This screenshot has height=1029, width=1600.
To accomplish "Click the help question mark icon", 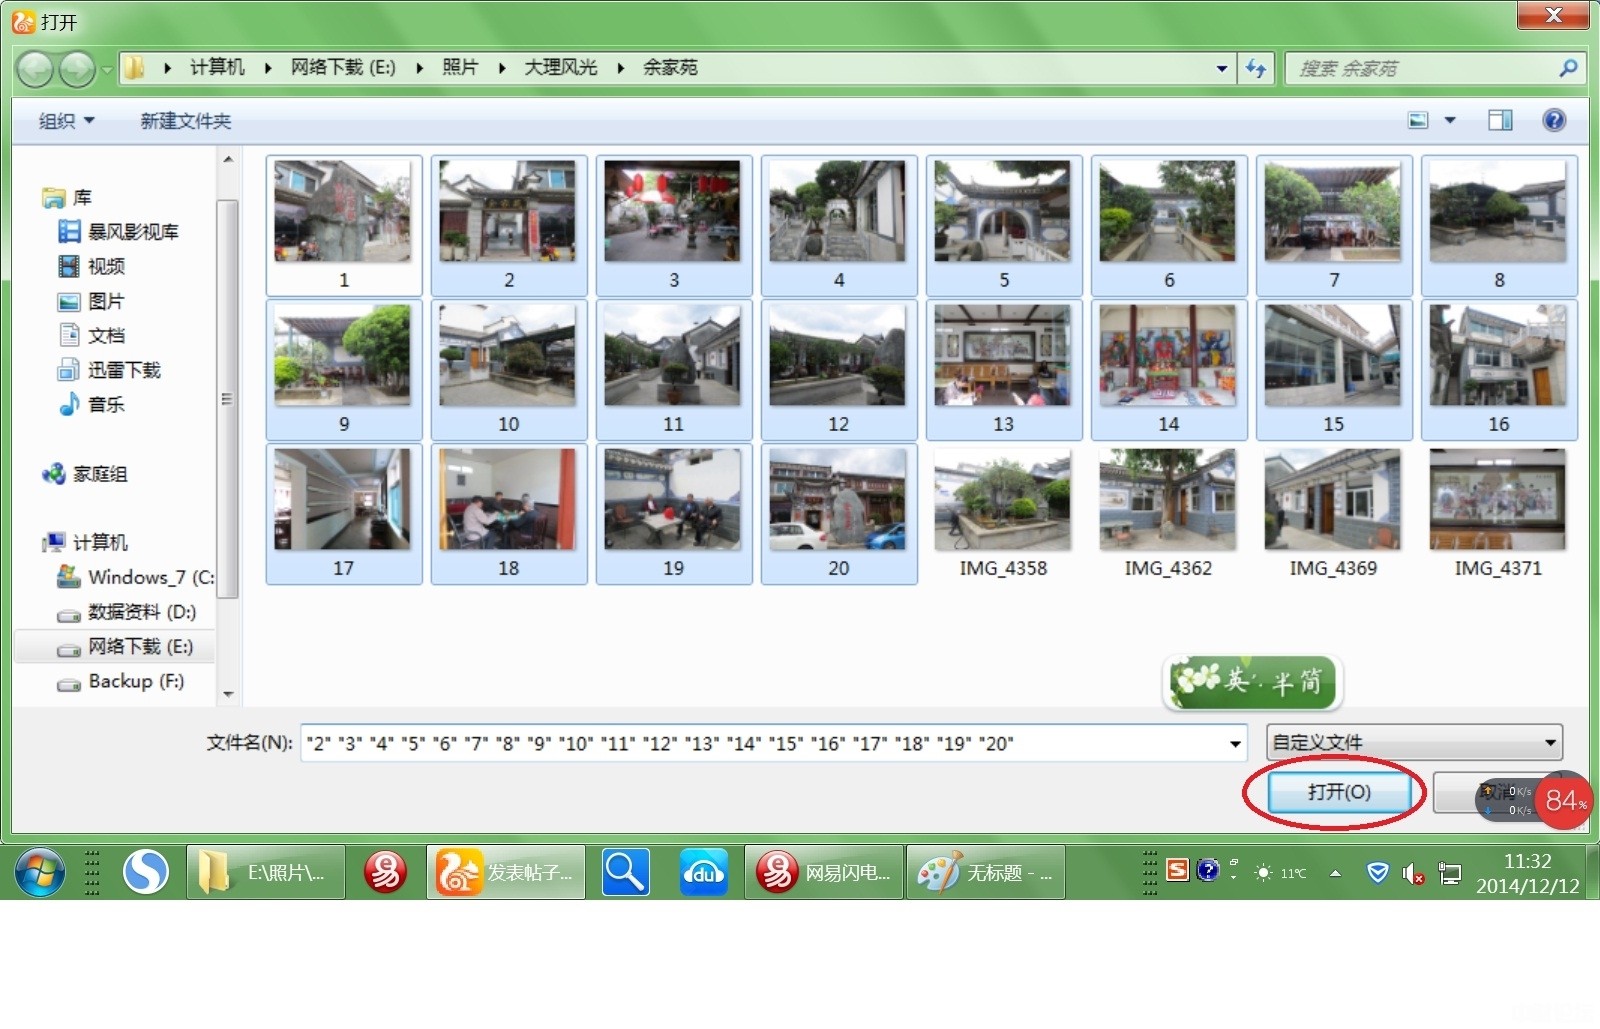I will pyautogui.click(x=1553, y=121).
